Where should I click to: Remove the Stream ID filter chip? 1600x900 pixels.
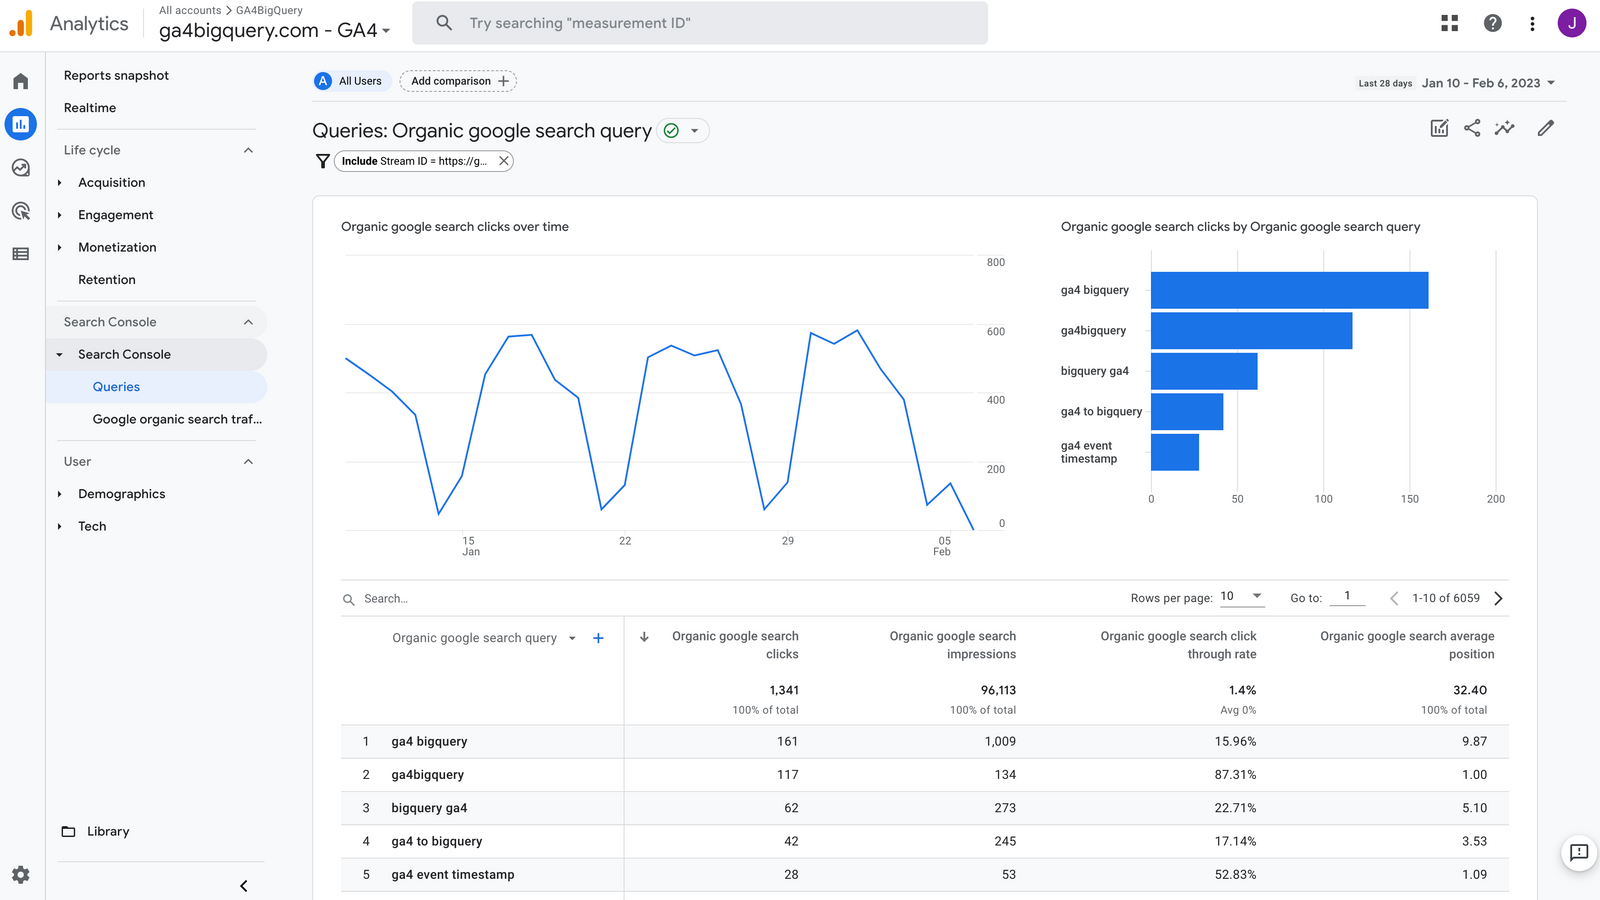point(504,160)
